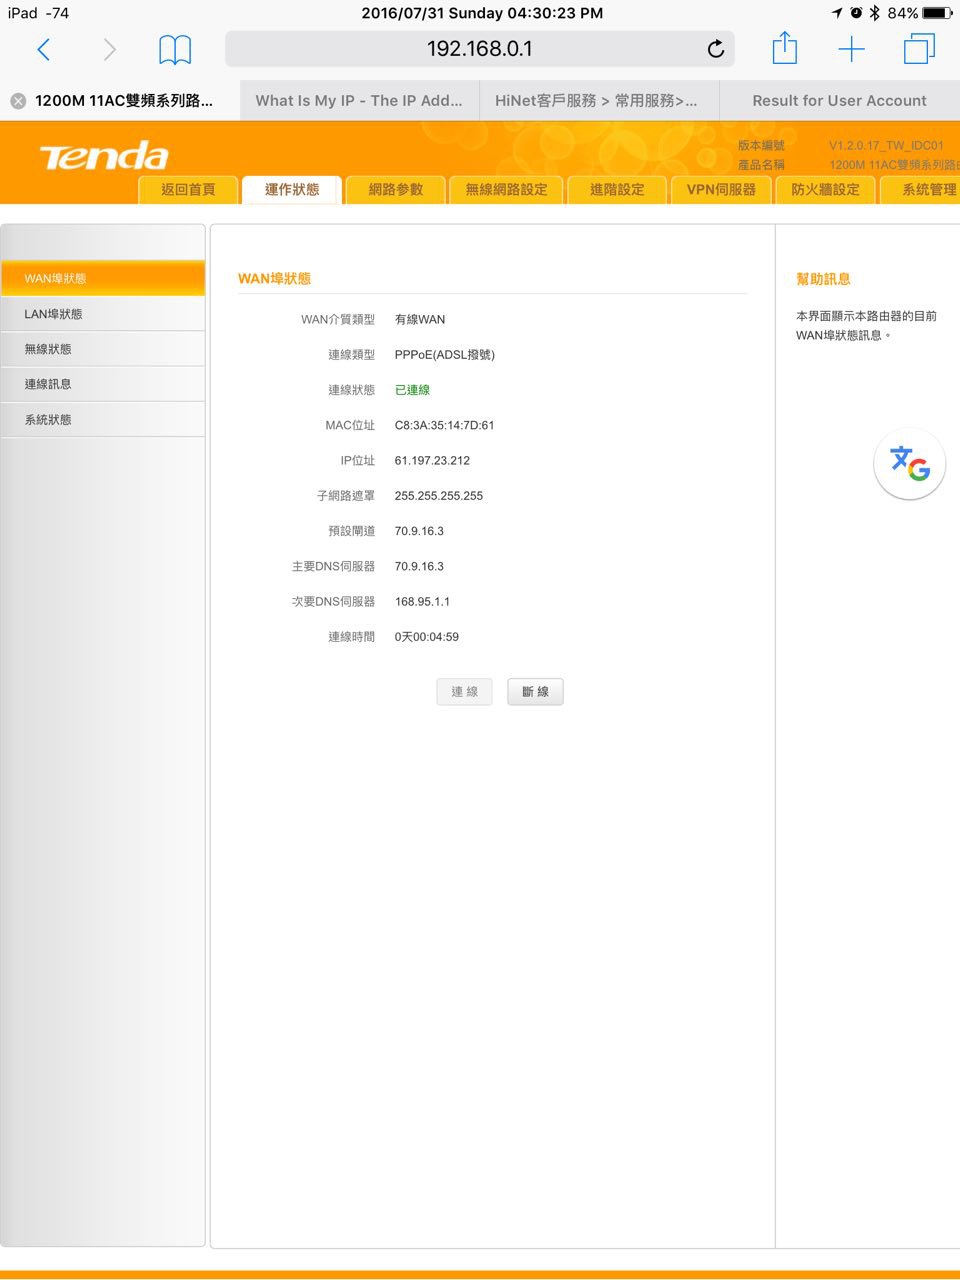Click the Tenda logo
The width and height of the screenshot is (960, 1280).
click(104, 156)
